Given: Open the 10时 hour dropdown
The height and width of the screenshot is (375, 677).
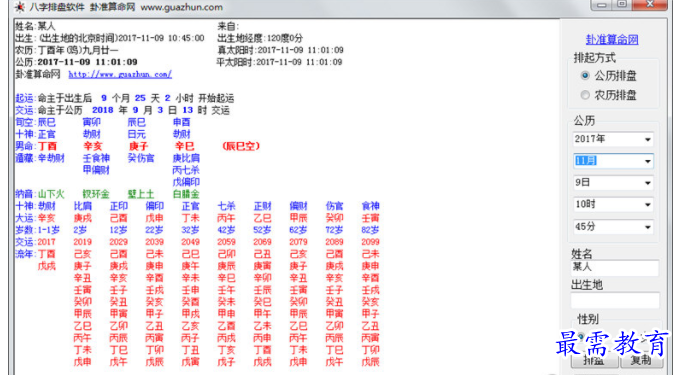Looking at the screenshot, I should pyautogui.click(x=647, y=205).
